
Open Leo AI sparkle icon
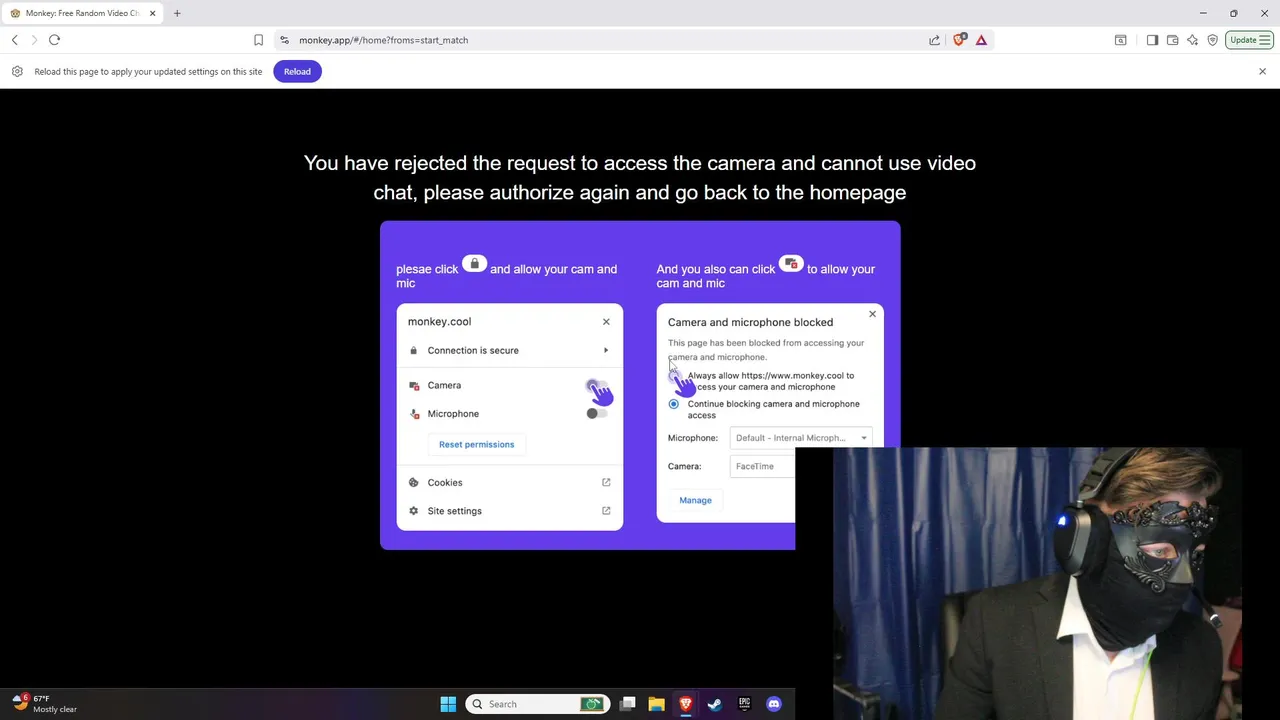click(x=1192, y=40)
